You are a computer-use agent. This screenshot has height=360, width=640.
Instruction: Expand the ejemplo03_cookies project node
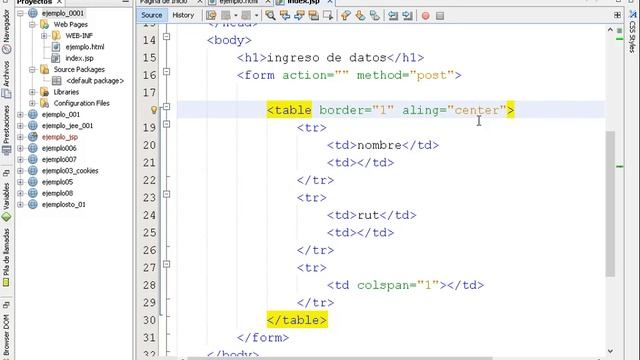(20, 171)
